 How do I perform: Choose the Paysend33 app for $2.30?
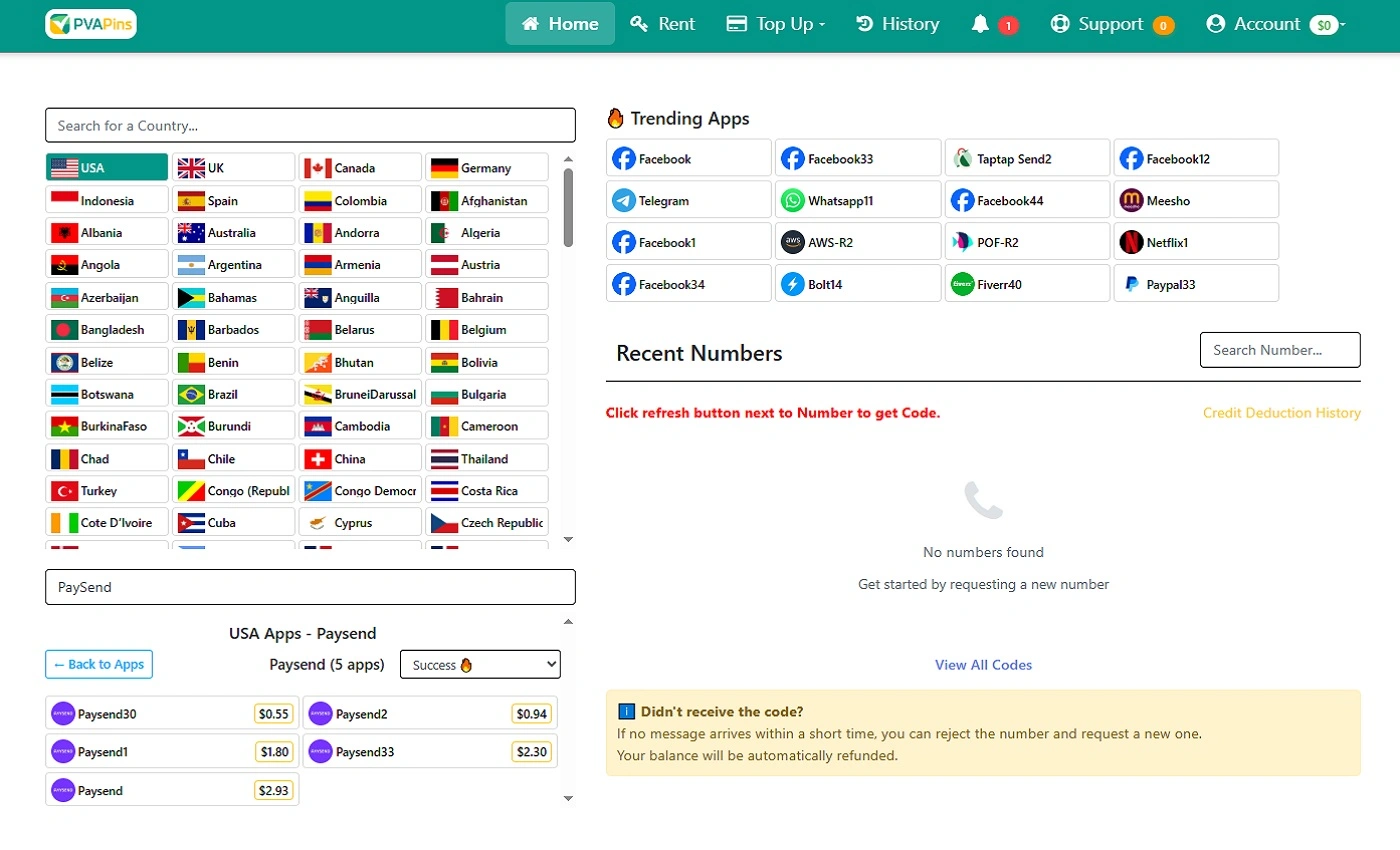(x=430, y=751)
